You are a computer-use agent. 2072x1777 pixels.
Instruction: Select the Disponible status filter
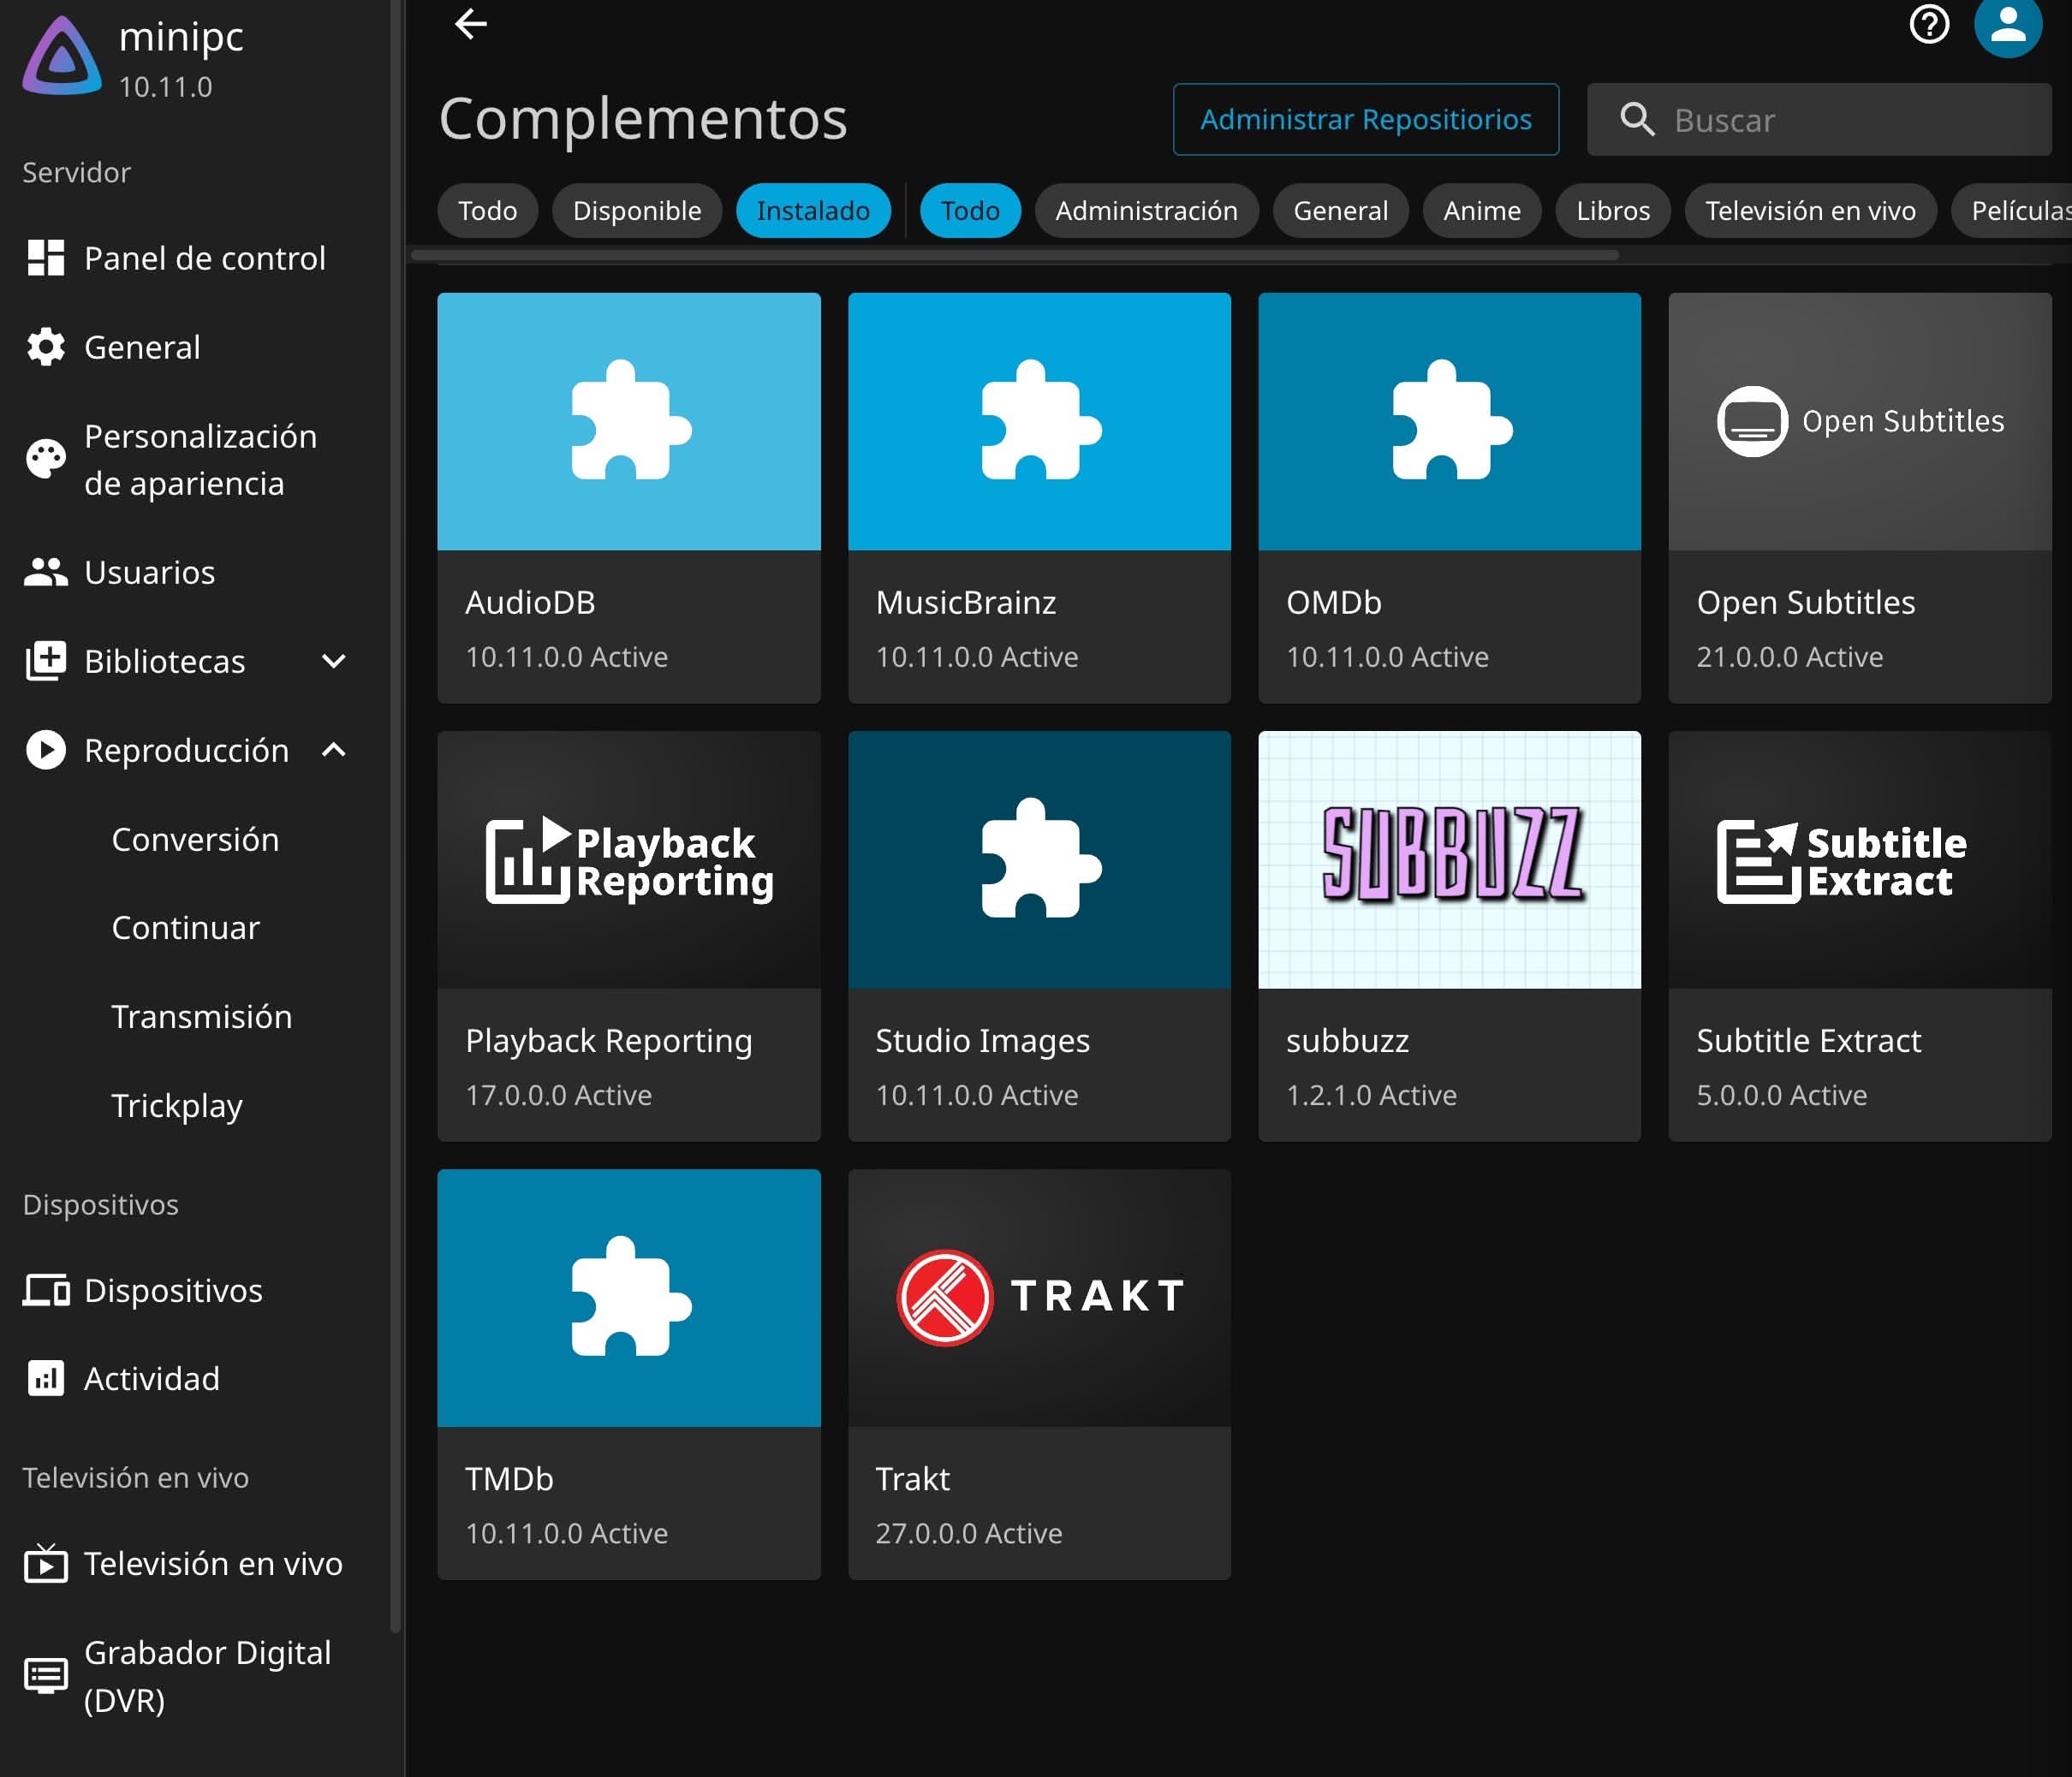(x=636, y=211)
